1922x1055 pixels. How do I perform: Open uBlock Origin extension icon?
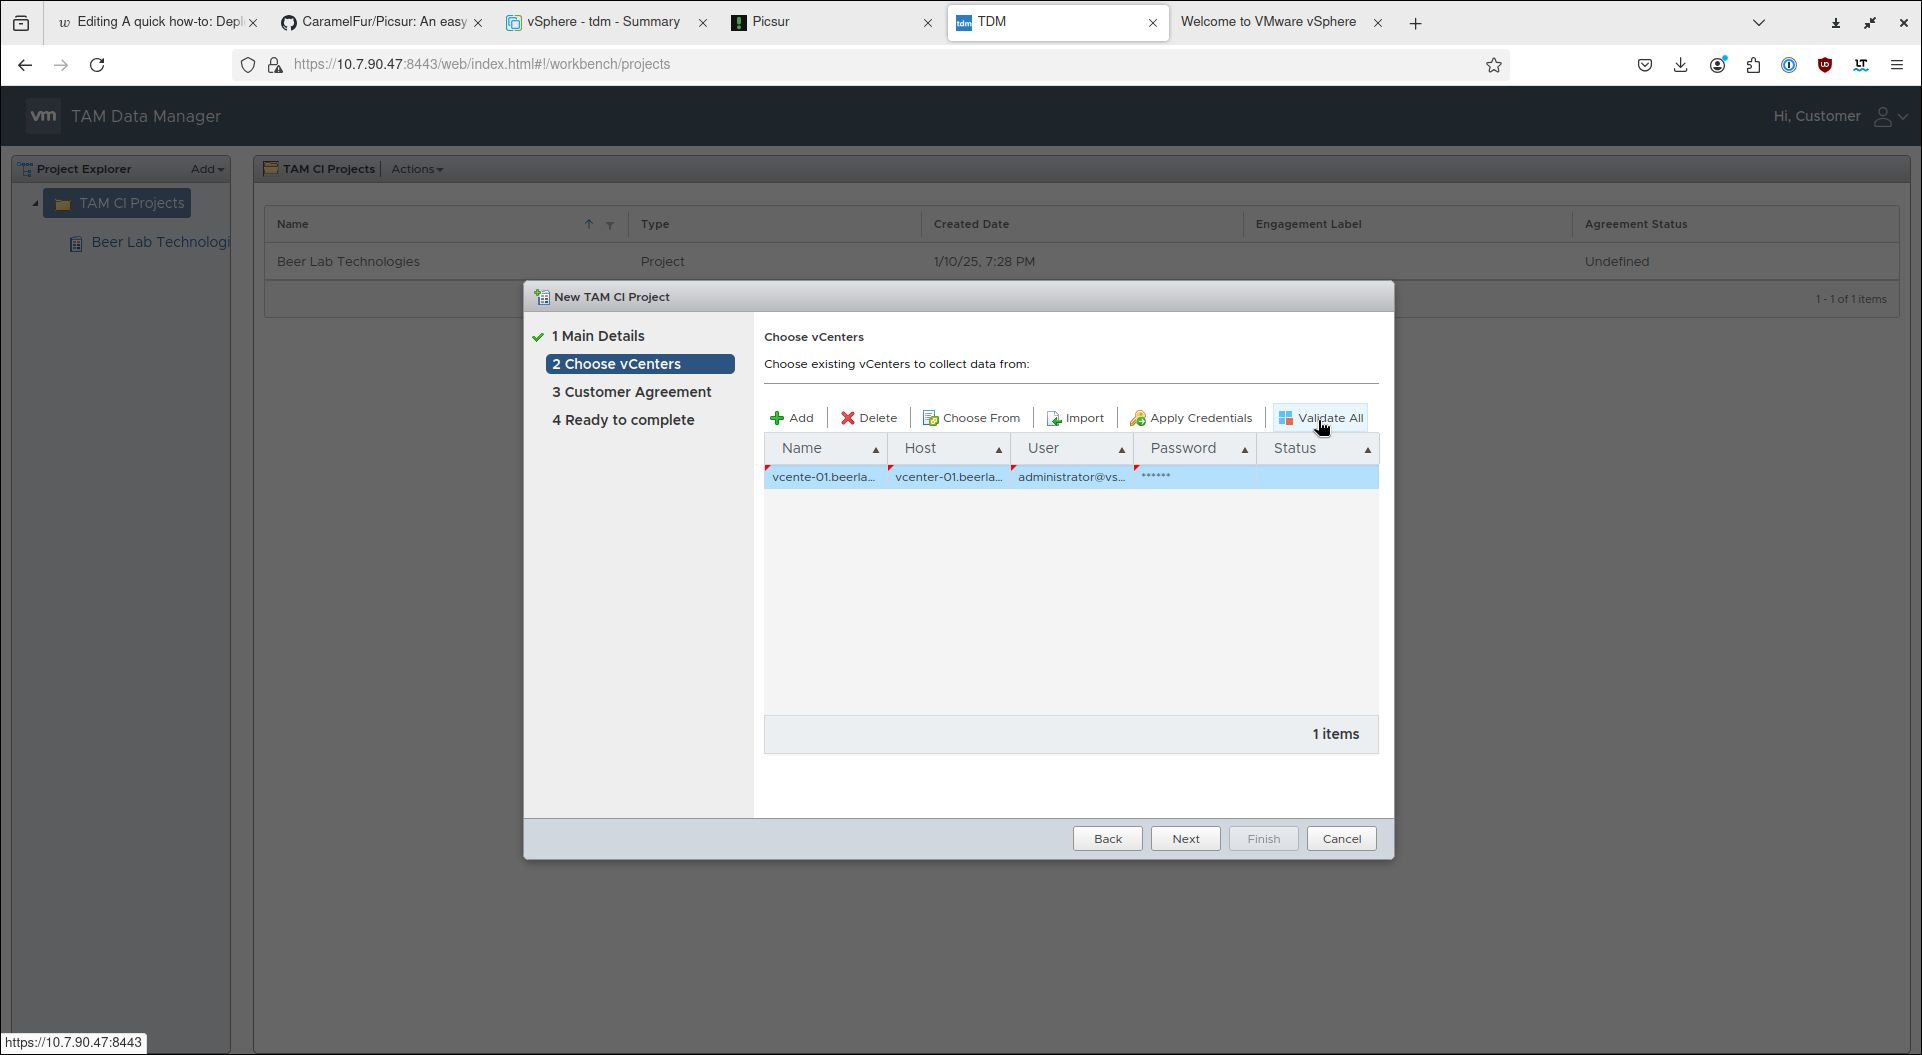1825,65
